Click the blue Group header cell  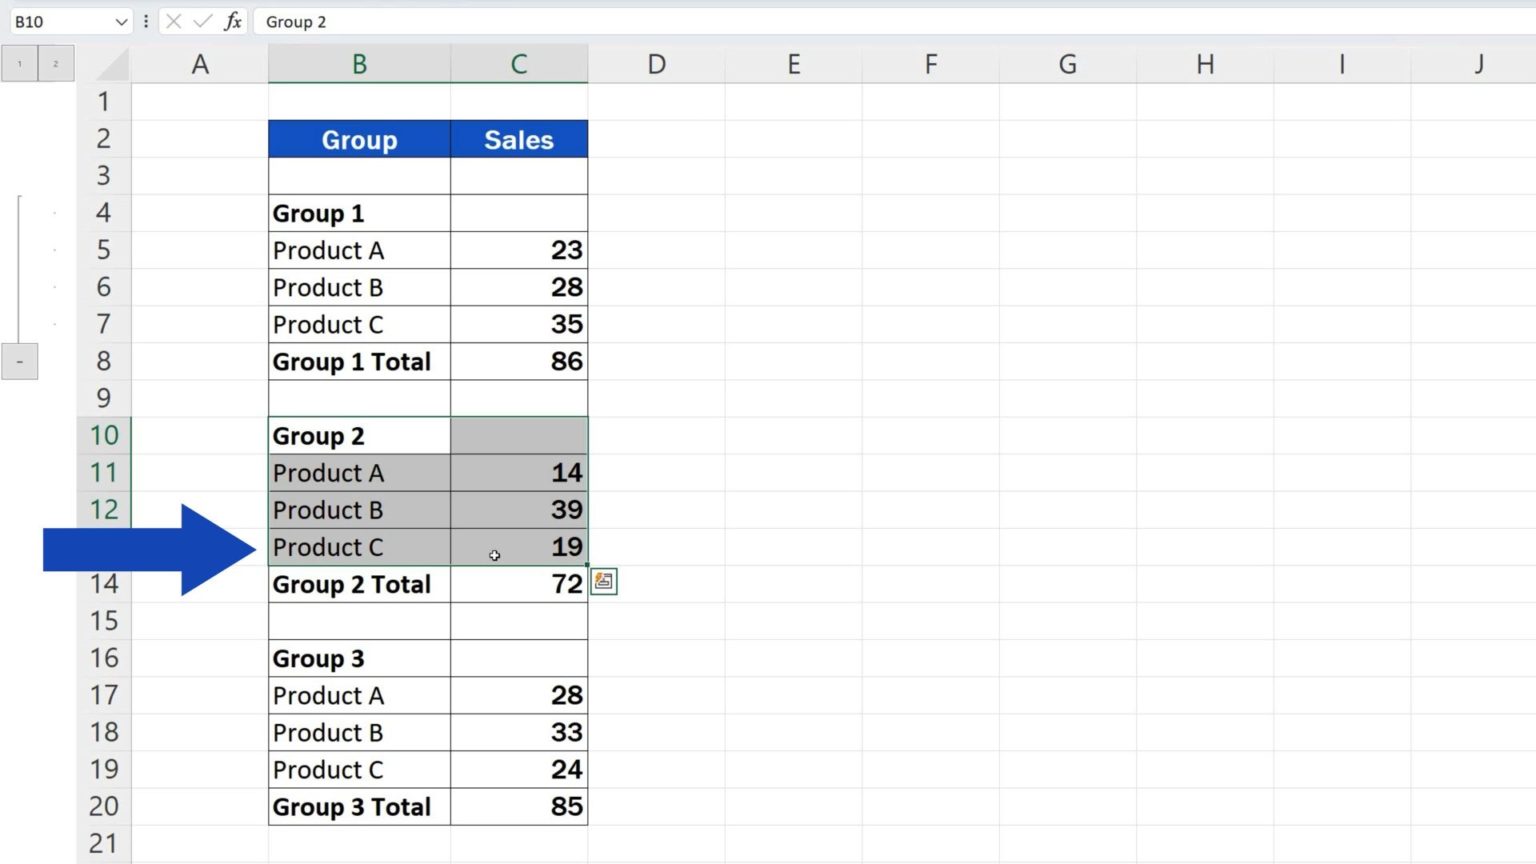359,140
